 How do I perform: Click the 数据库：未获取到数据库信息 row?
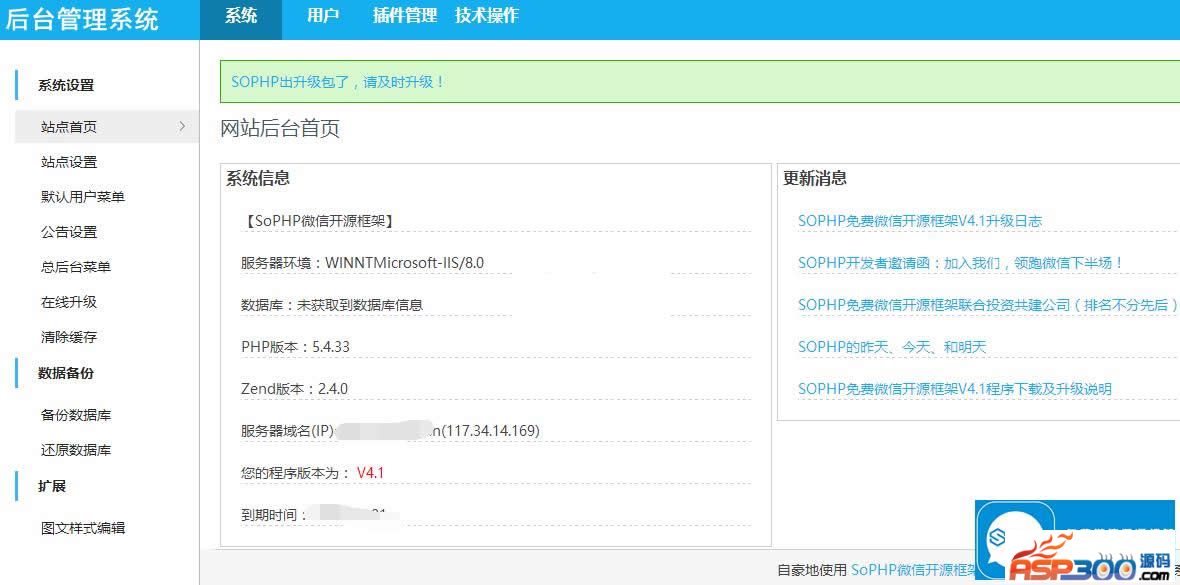[495, 305]
